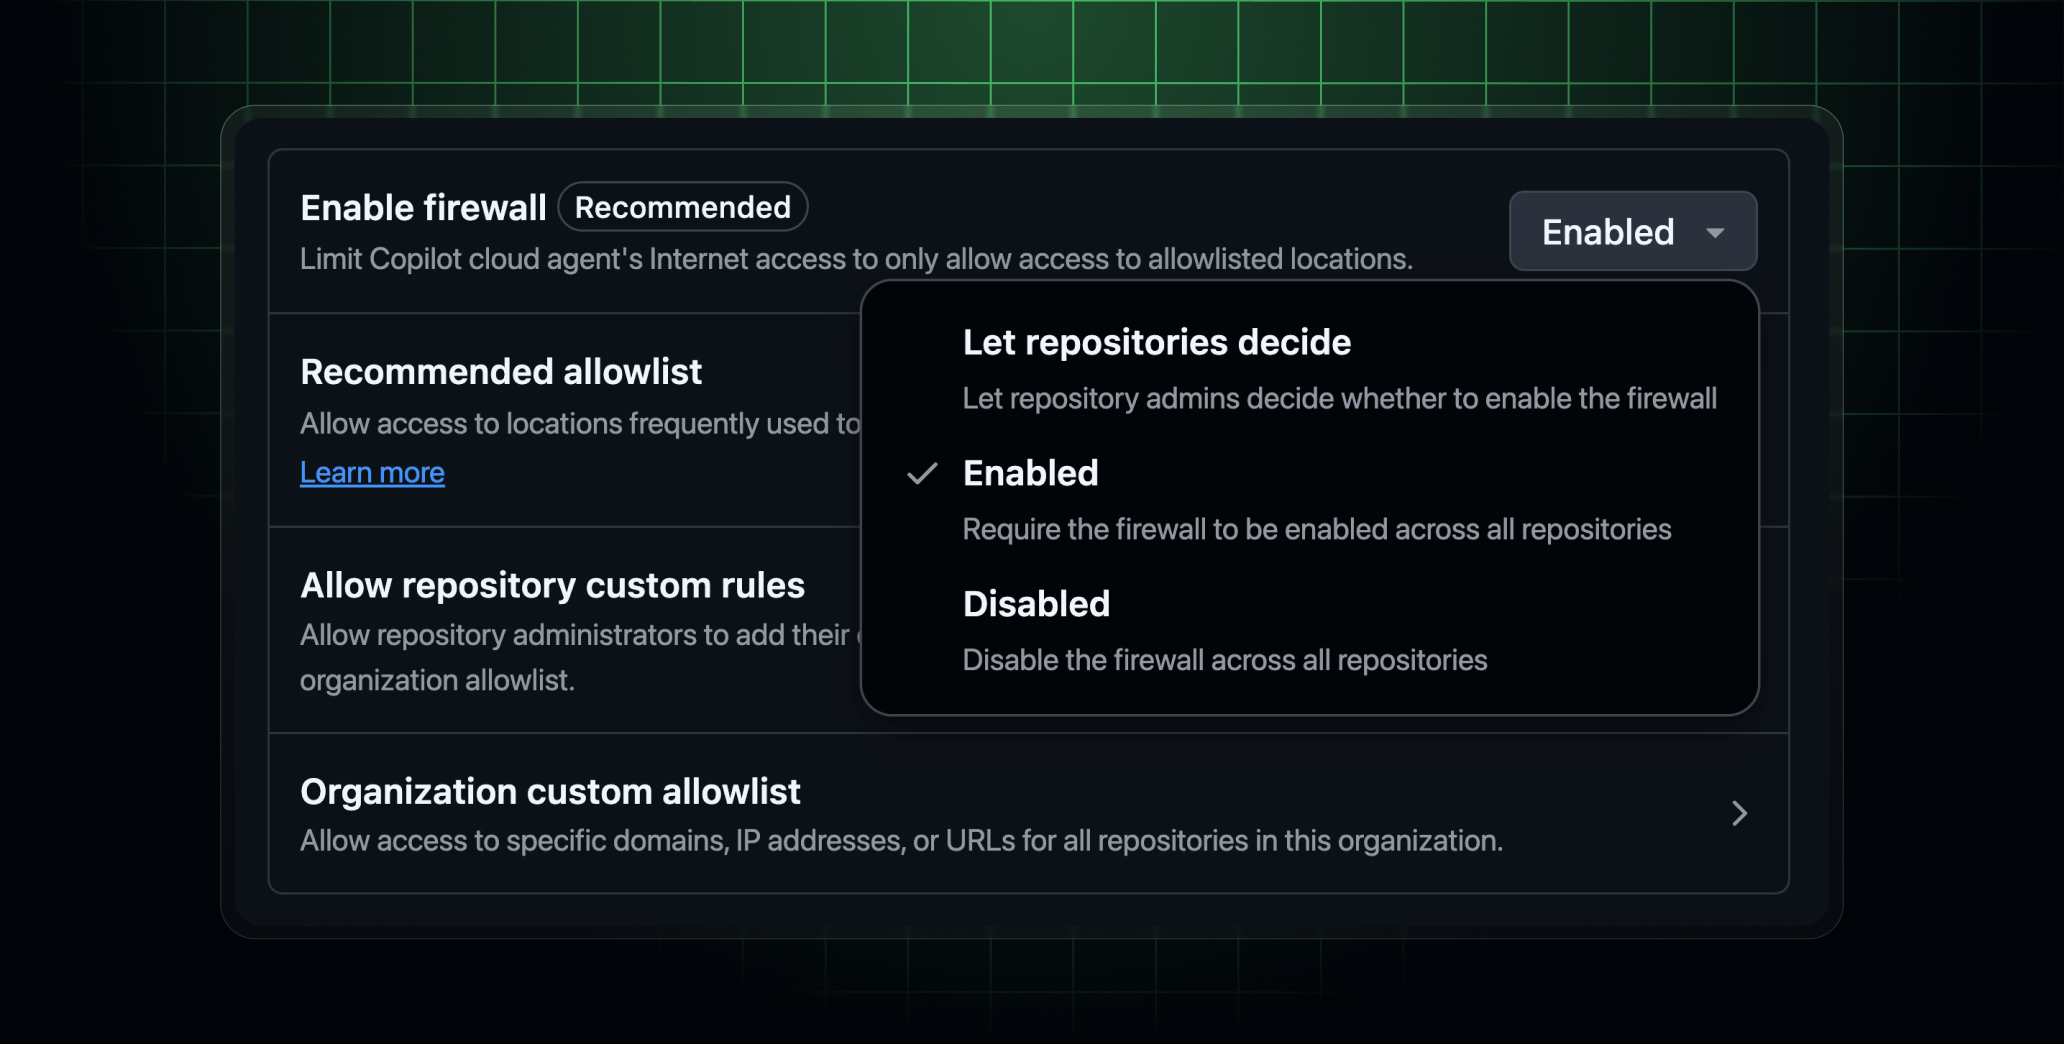Select the "Let repositories decide" option

(1156, 343)
